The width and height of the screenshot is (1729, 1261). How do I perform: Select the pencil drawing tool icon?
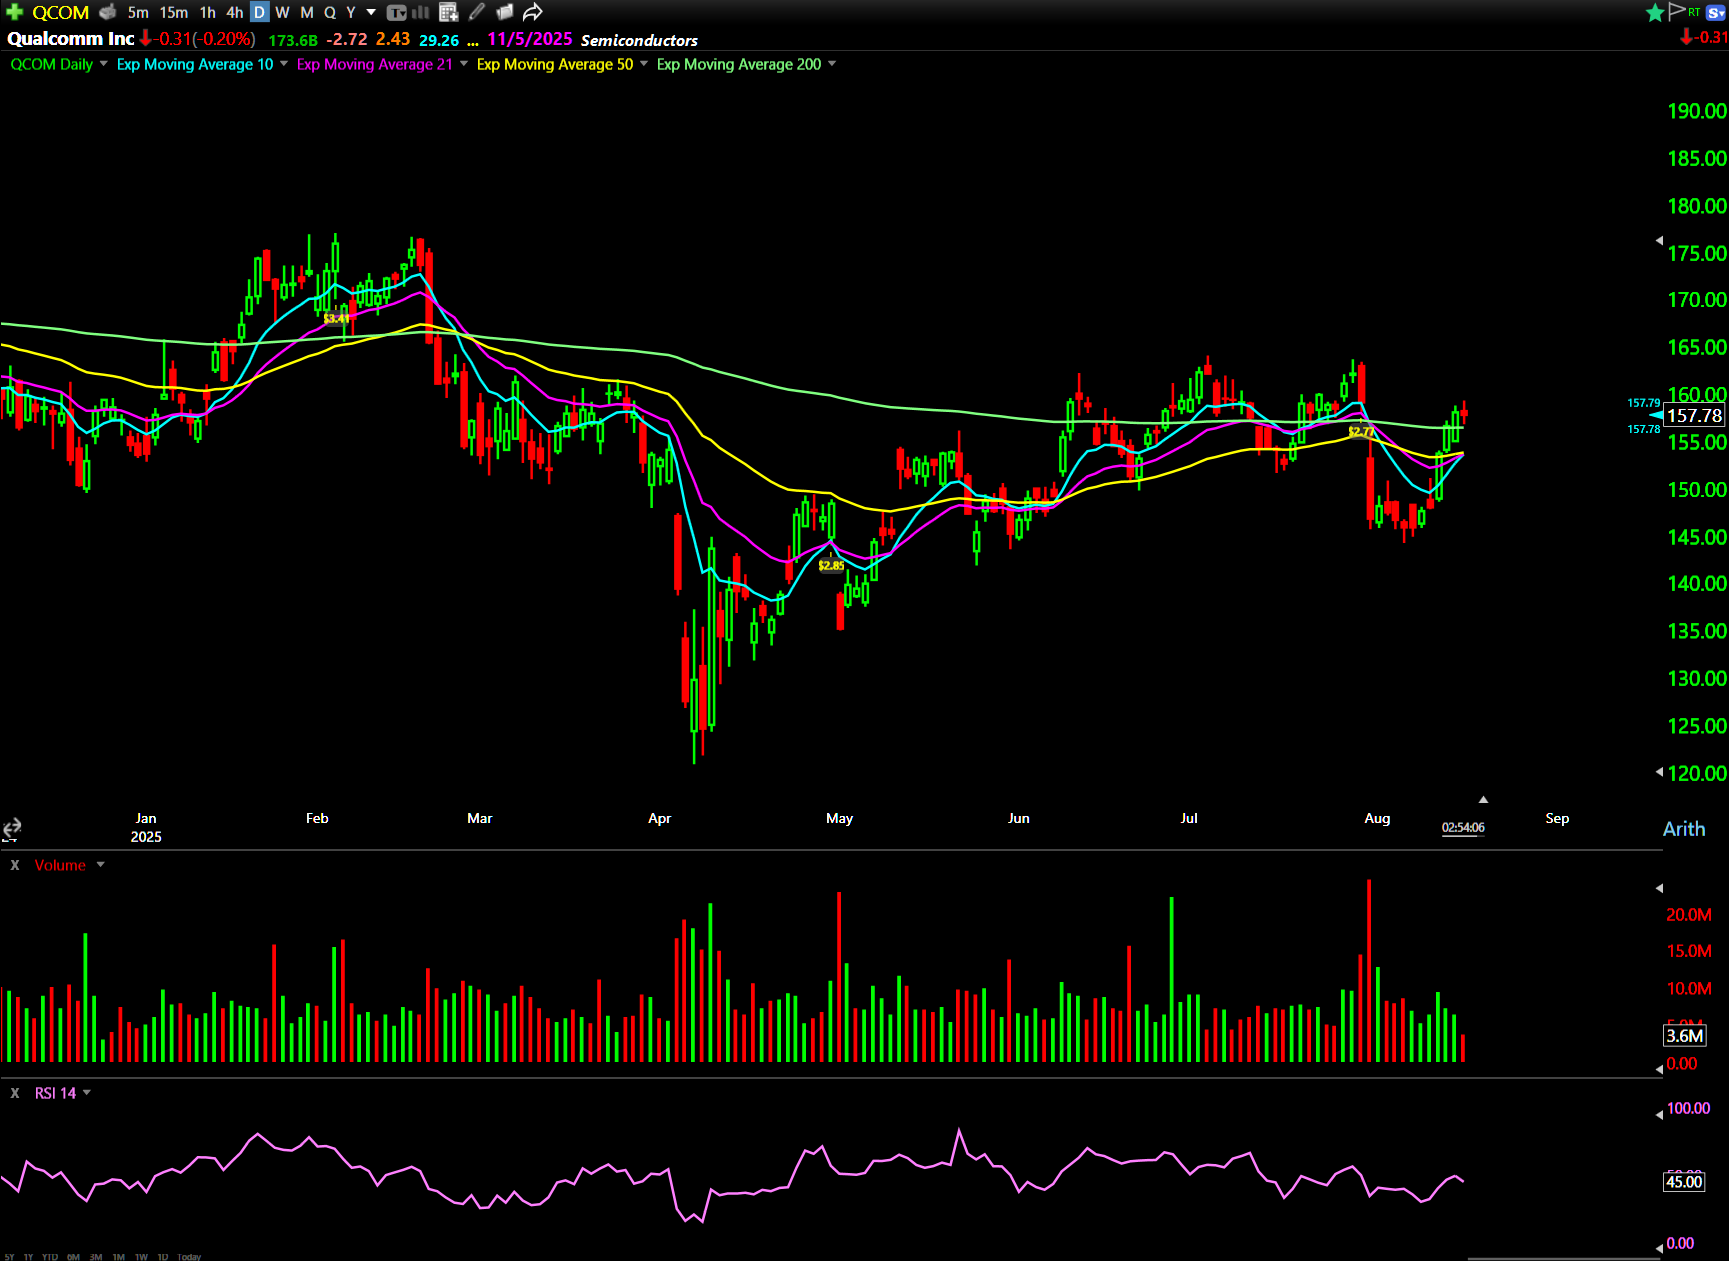[x=477, y=12]
